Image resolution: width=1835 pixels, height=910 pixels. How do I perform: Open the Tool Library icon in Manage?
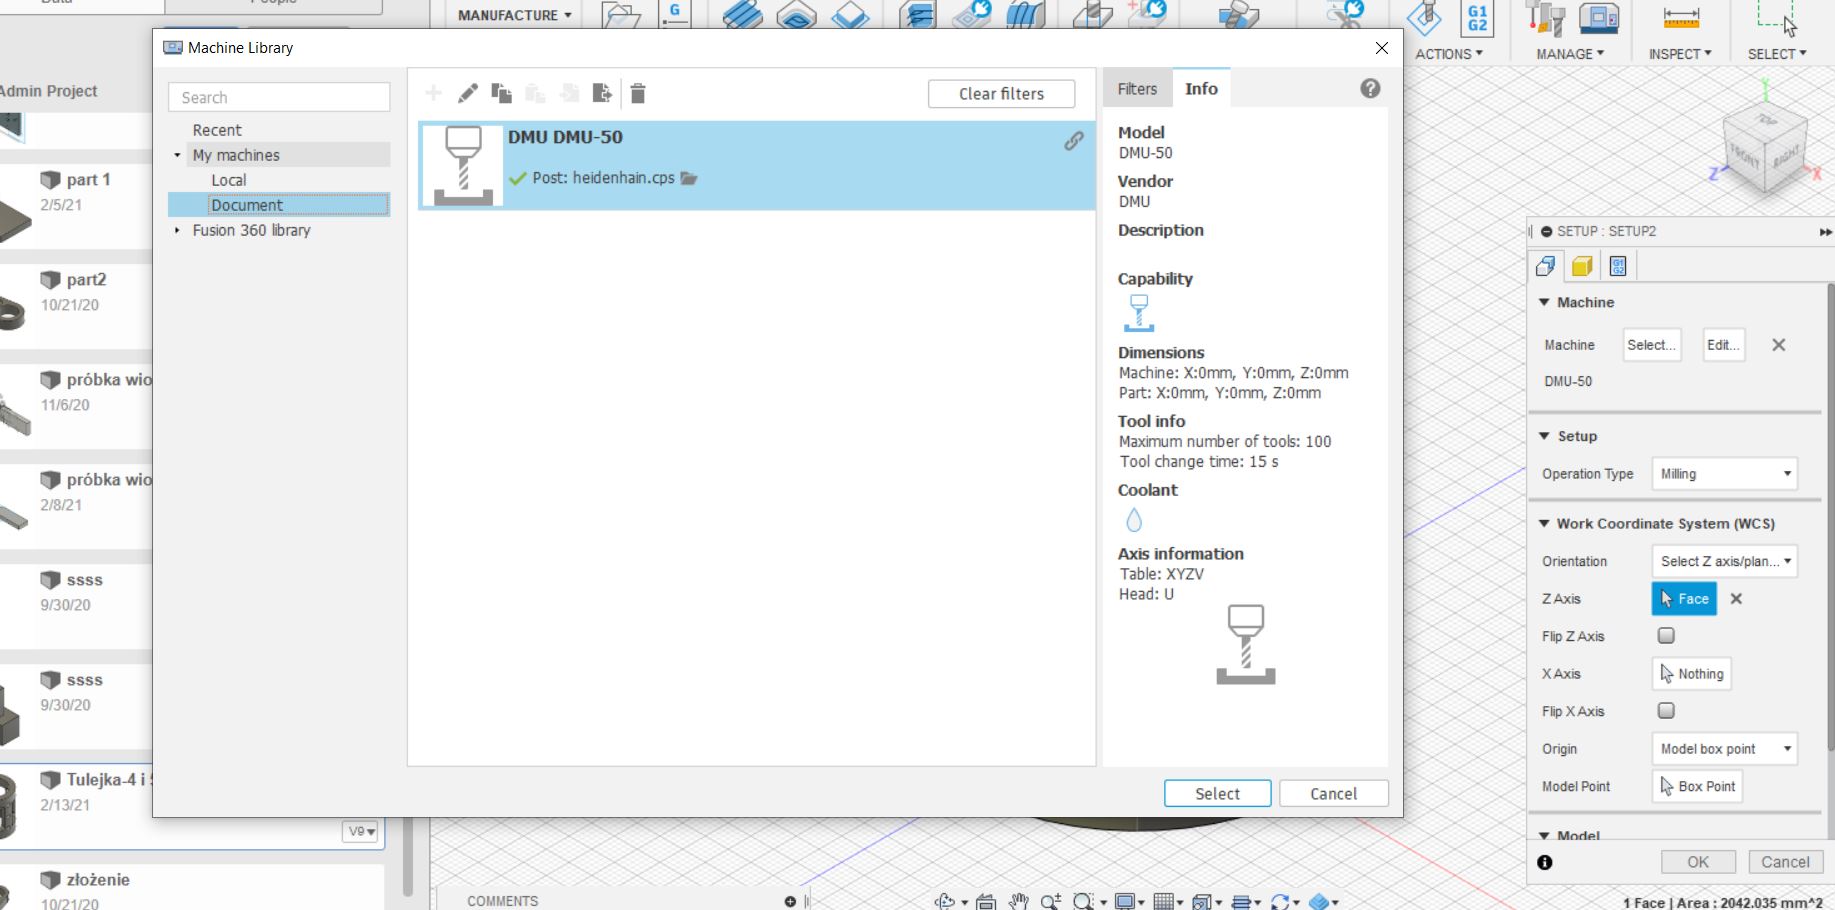[x=1545, y=18]
